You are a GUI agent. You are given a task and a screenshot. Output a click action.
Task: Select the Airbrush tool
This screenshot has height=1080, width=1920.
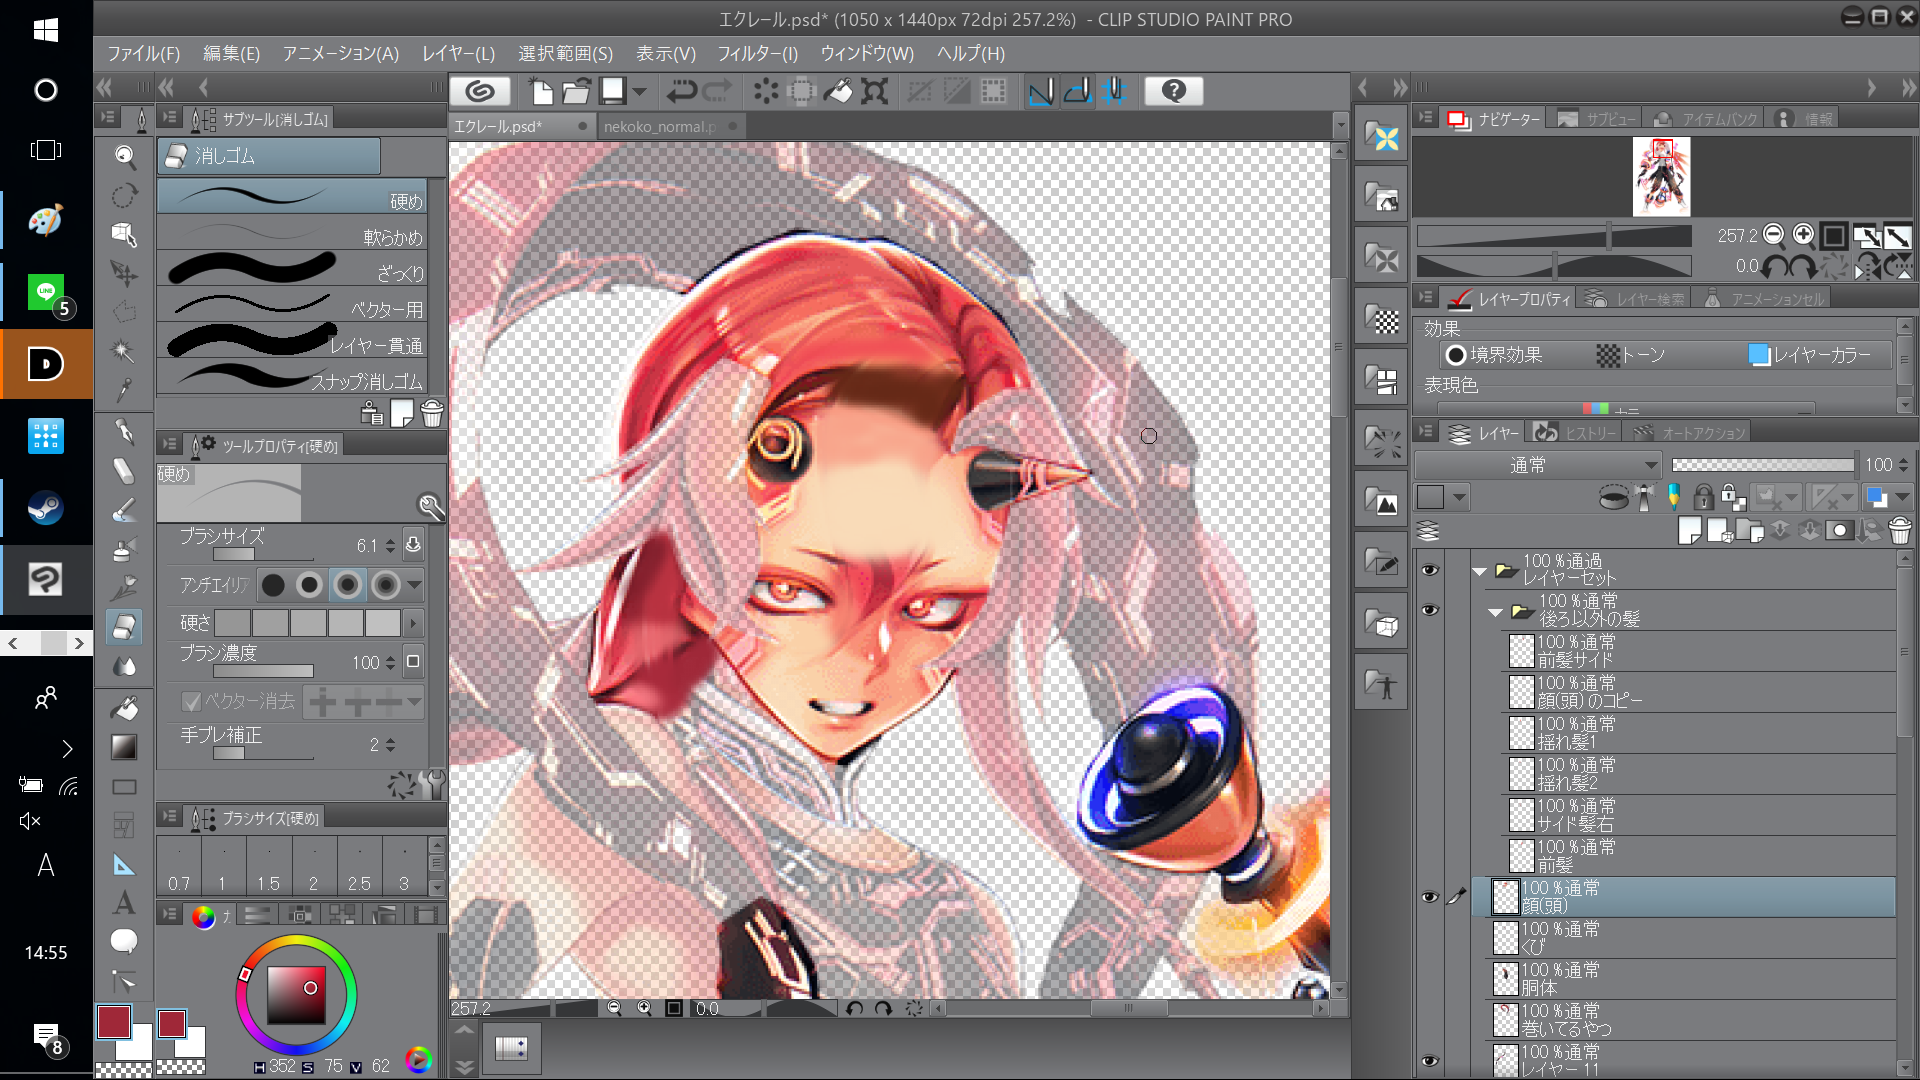tap(124, 549)
